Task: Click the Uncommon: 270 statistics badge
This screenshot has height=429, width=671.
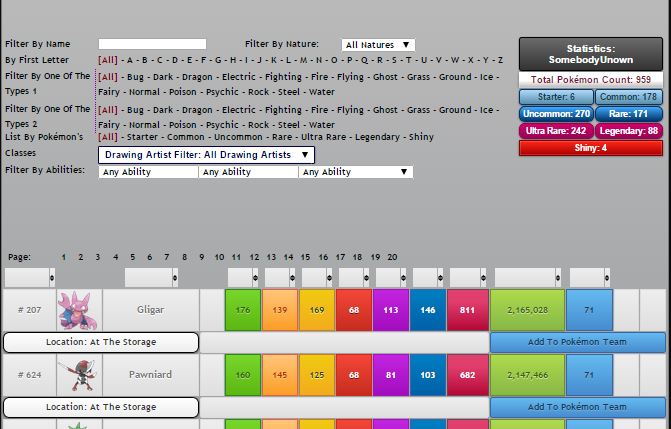Action: [555, 114]
